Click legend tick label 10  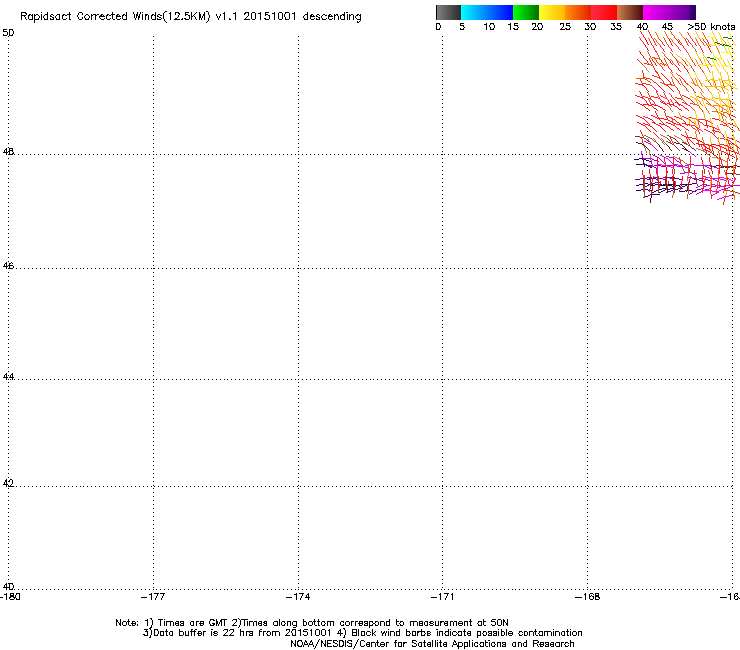pos(489,27)
